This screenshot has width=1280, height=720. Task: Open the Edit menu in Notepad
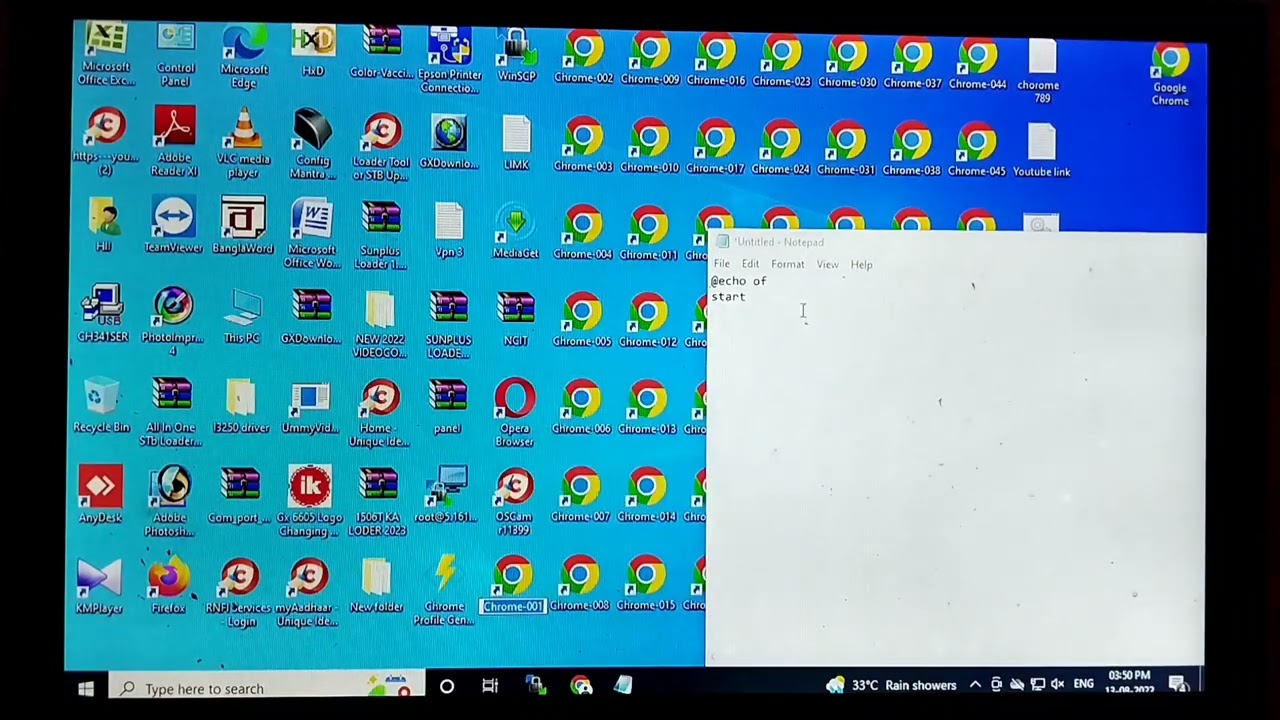coord(750,264)
